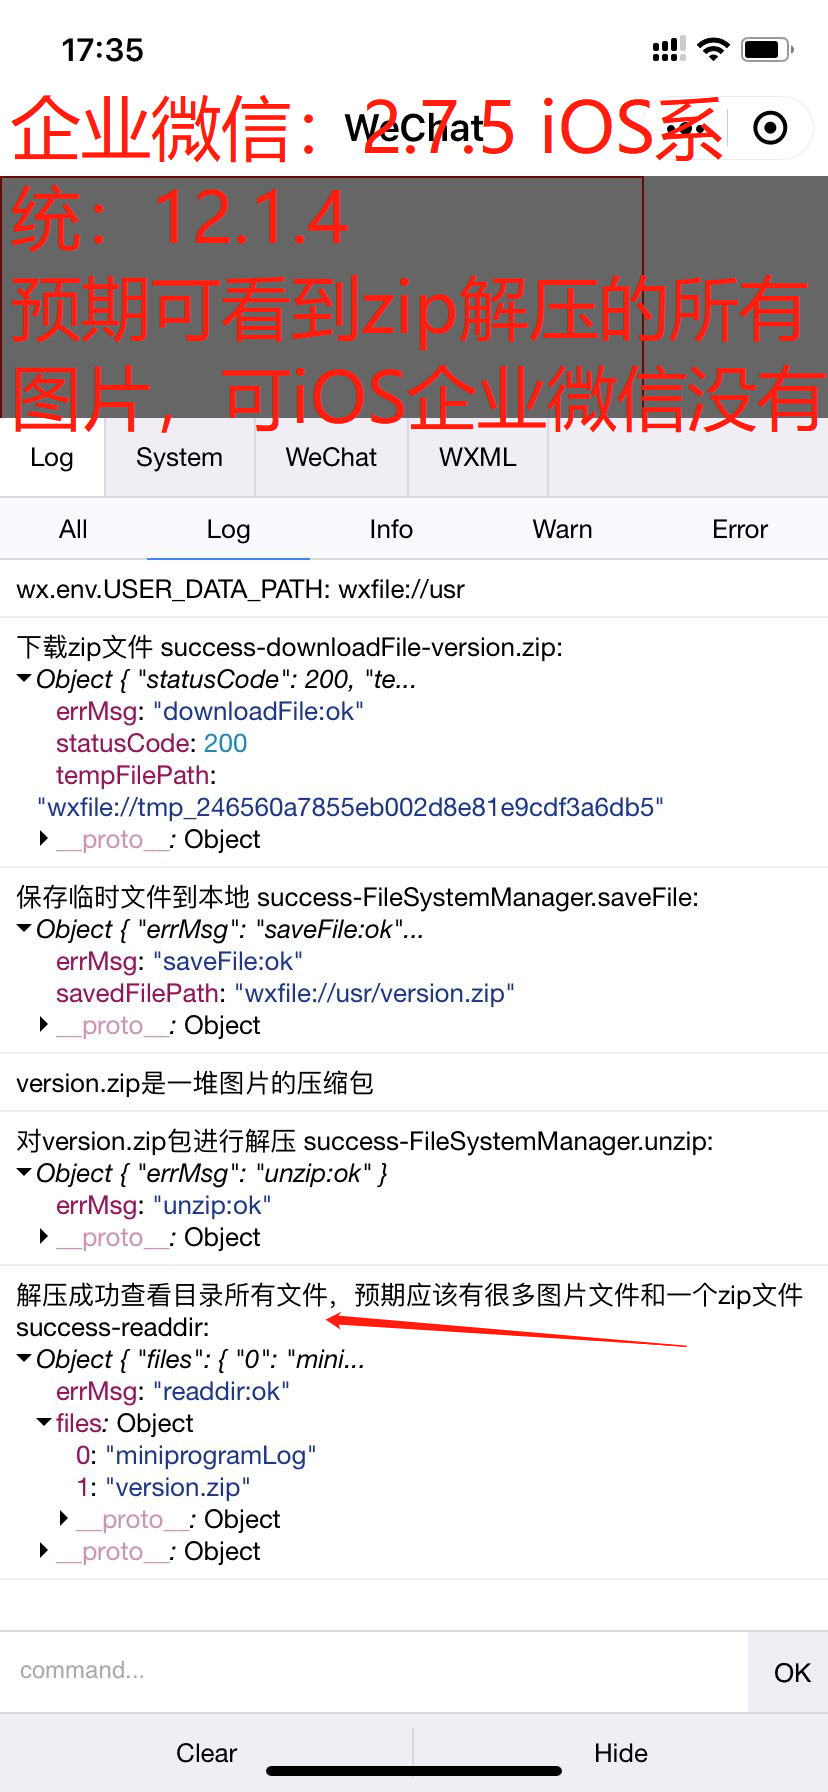Collapse the files Object node
This screenshot has width=828, height=1792.
coord(44,1423)
